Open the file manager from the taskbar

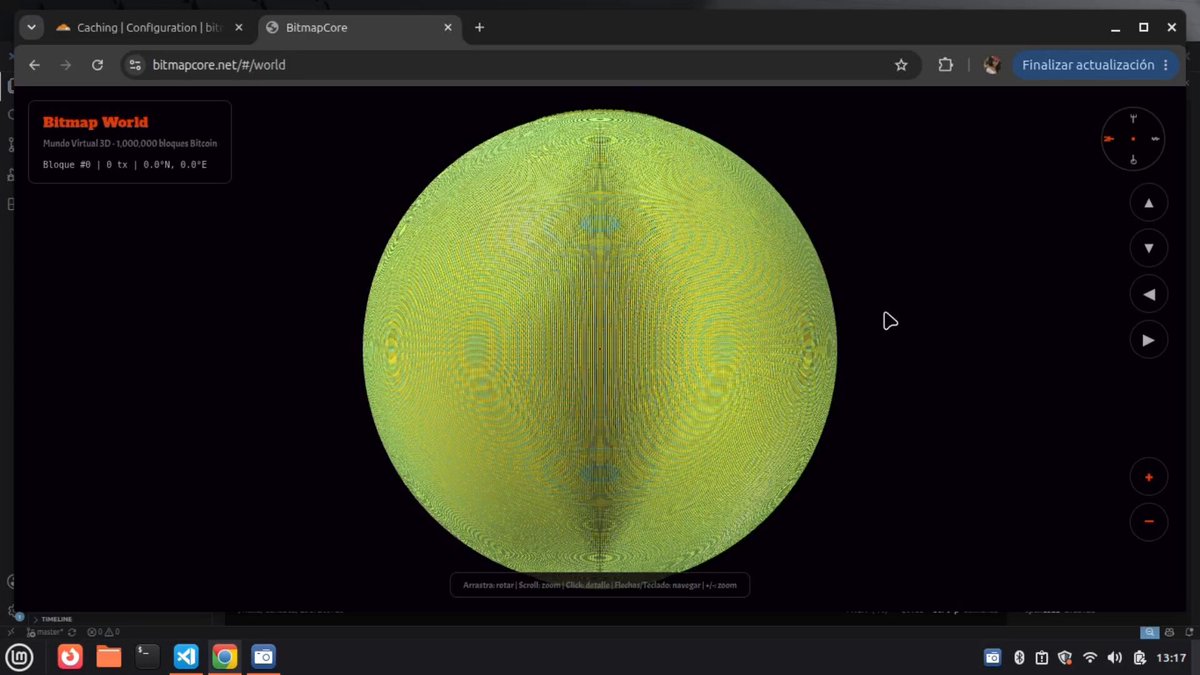pyautogui.click(x=108, y=657)
